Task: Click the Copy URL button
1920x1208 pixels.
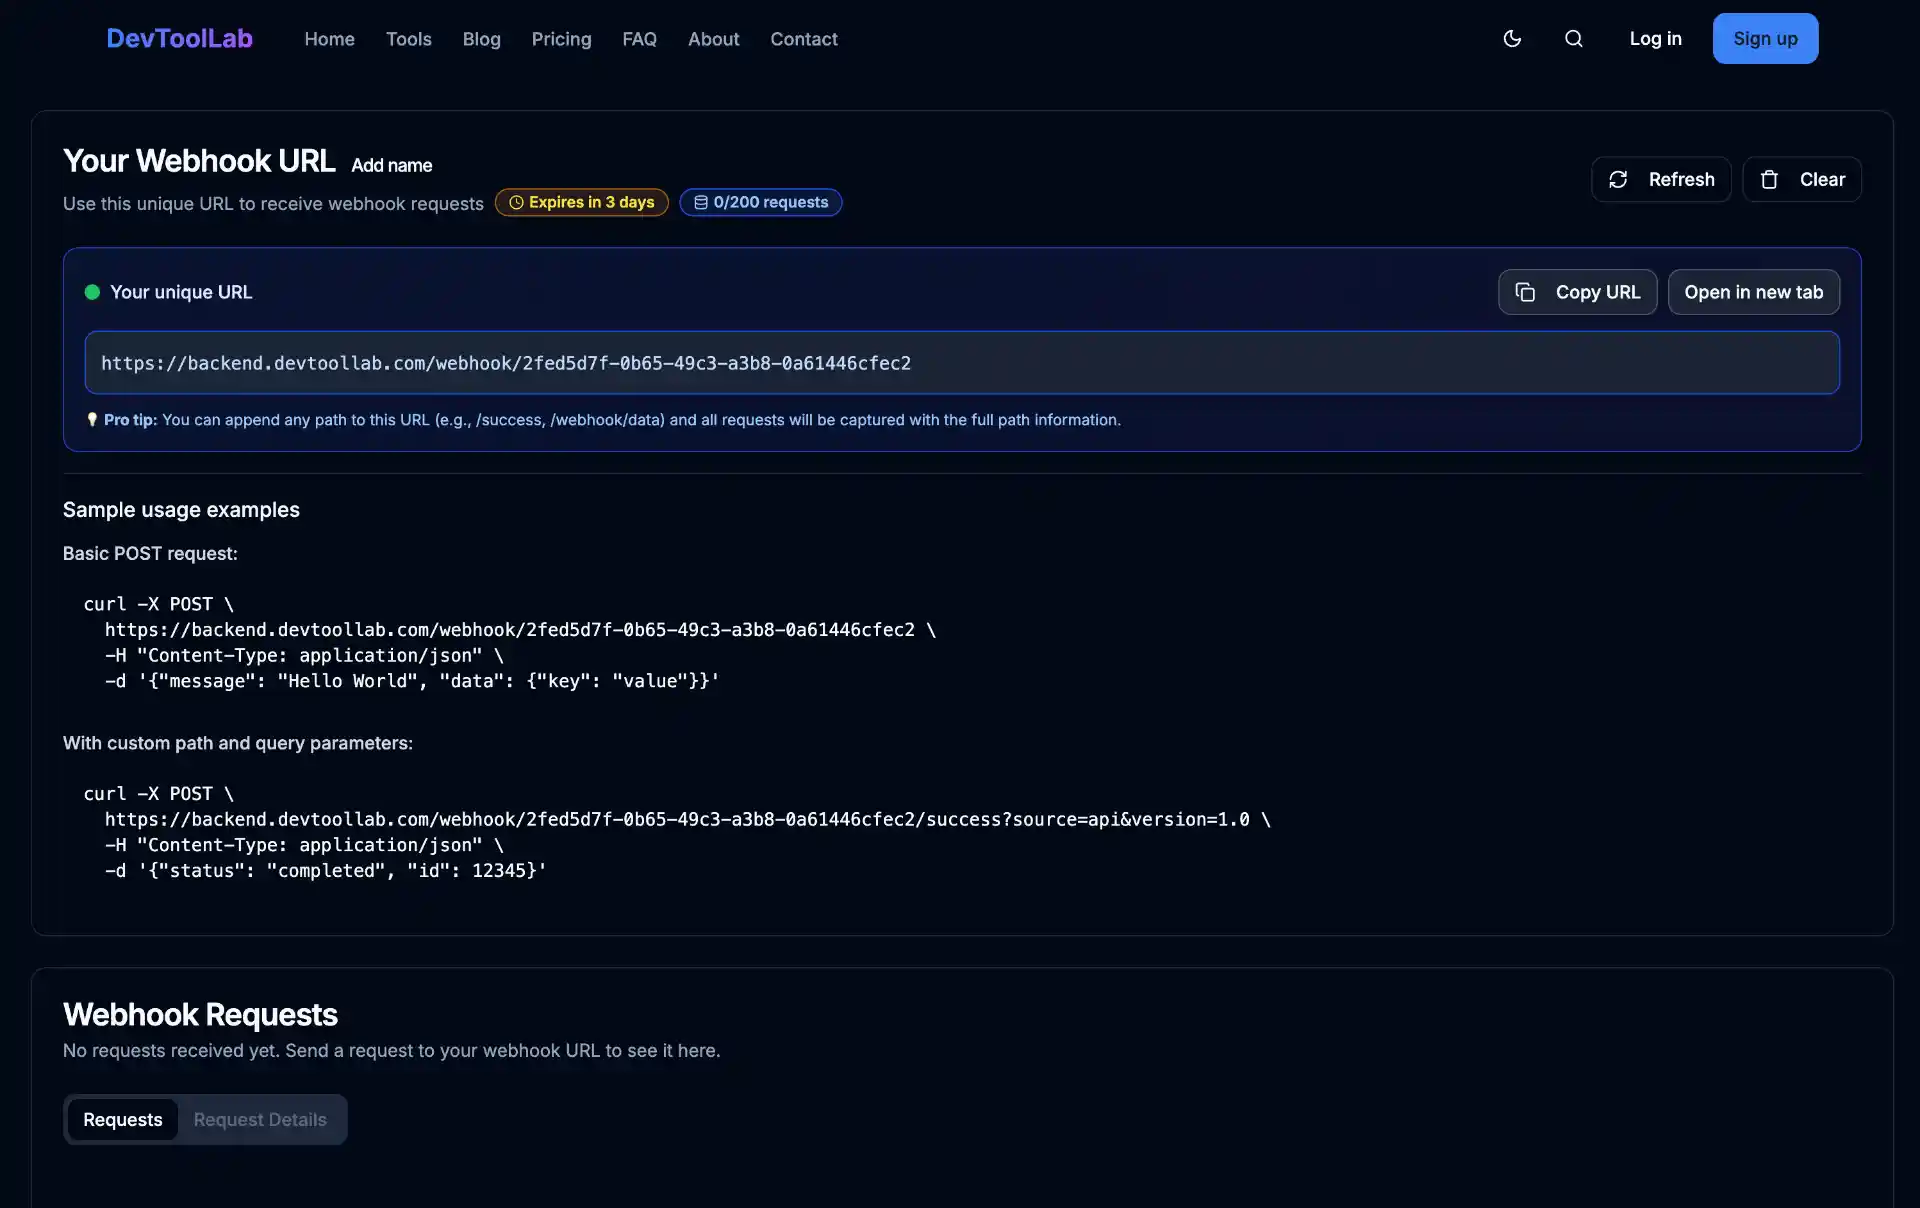Action: (1577, 292)
